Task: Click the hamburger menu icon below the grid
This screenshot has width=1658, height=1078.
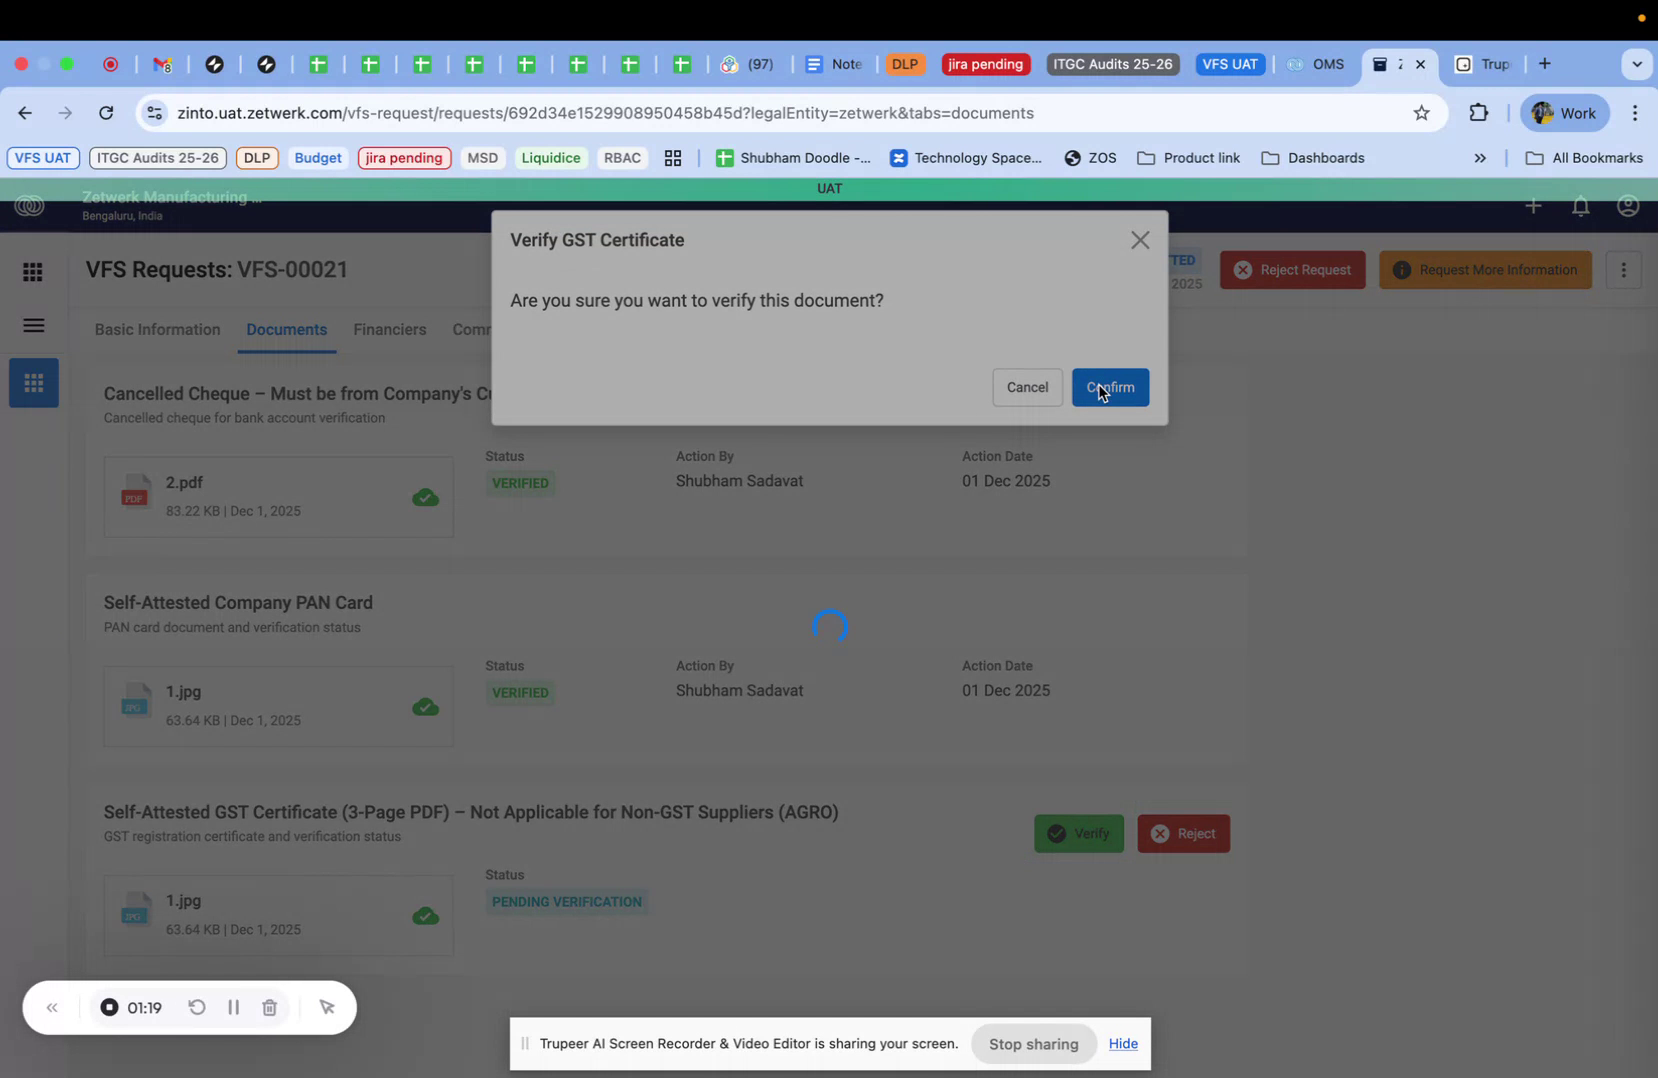Action: point(33,325)
